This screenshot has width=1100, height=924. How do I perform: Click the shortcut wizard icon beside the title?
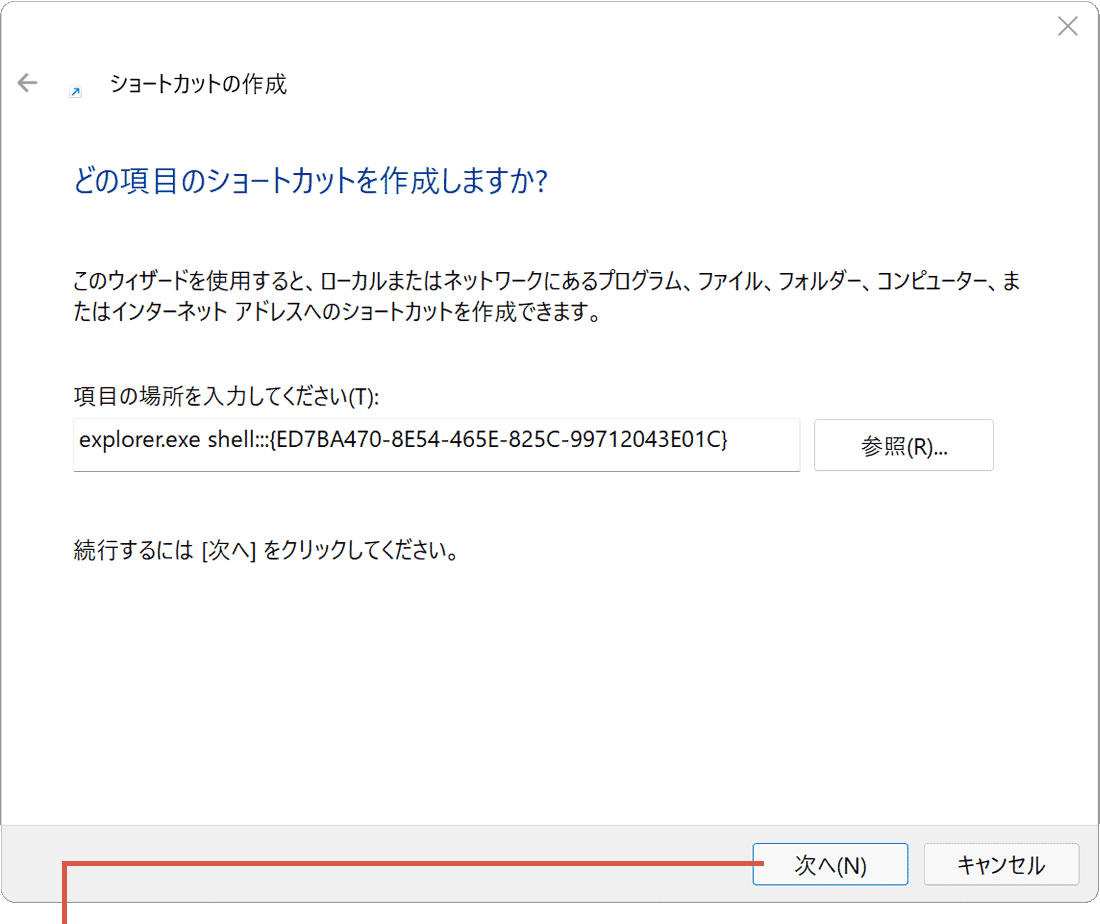click(x=74, y=89)
